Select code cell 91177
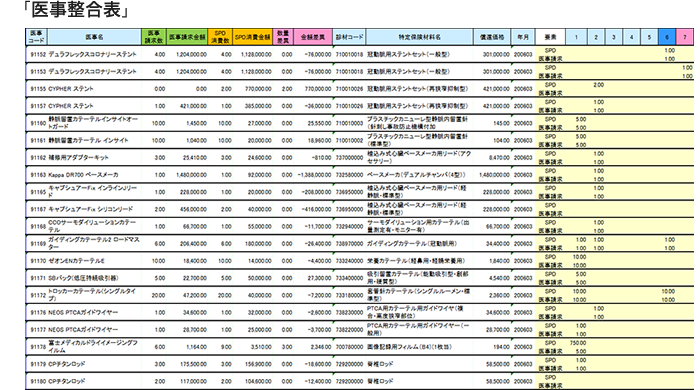 coord(38,330)
